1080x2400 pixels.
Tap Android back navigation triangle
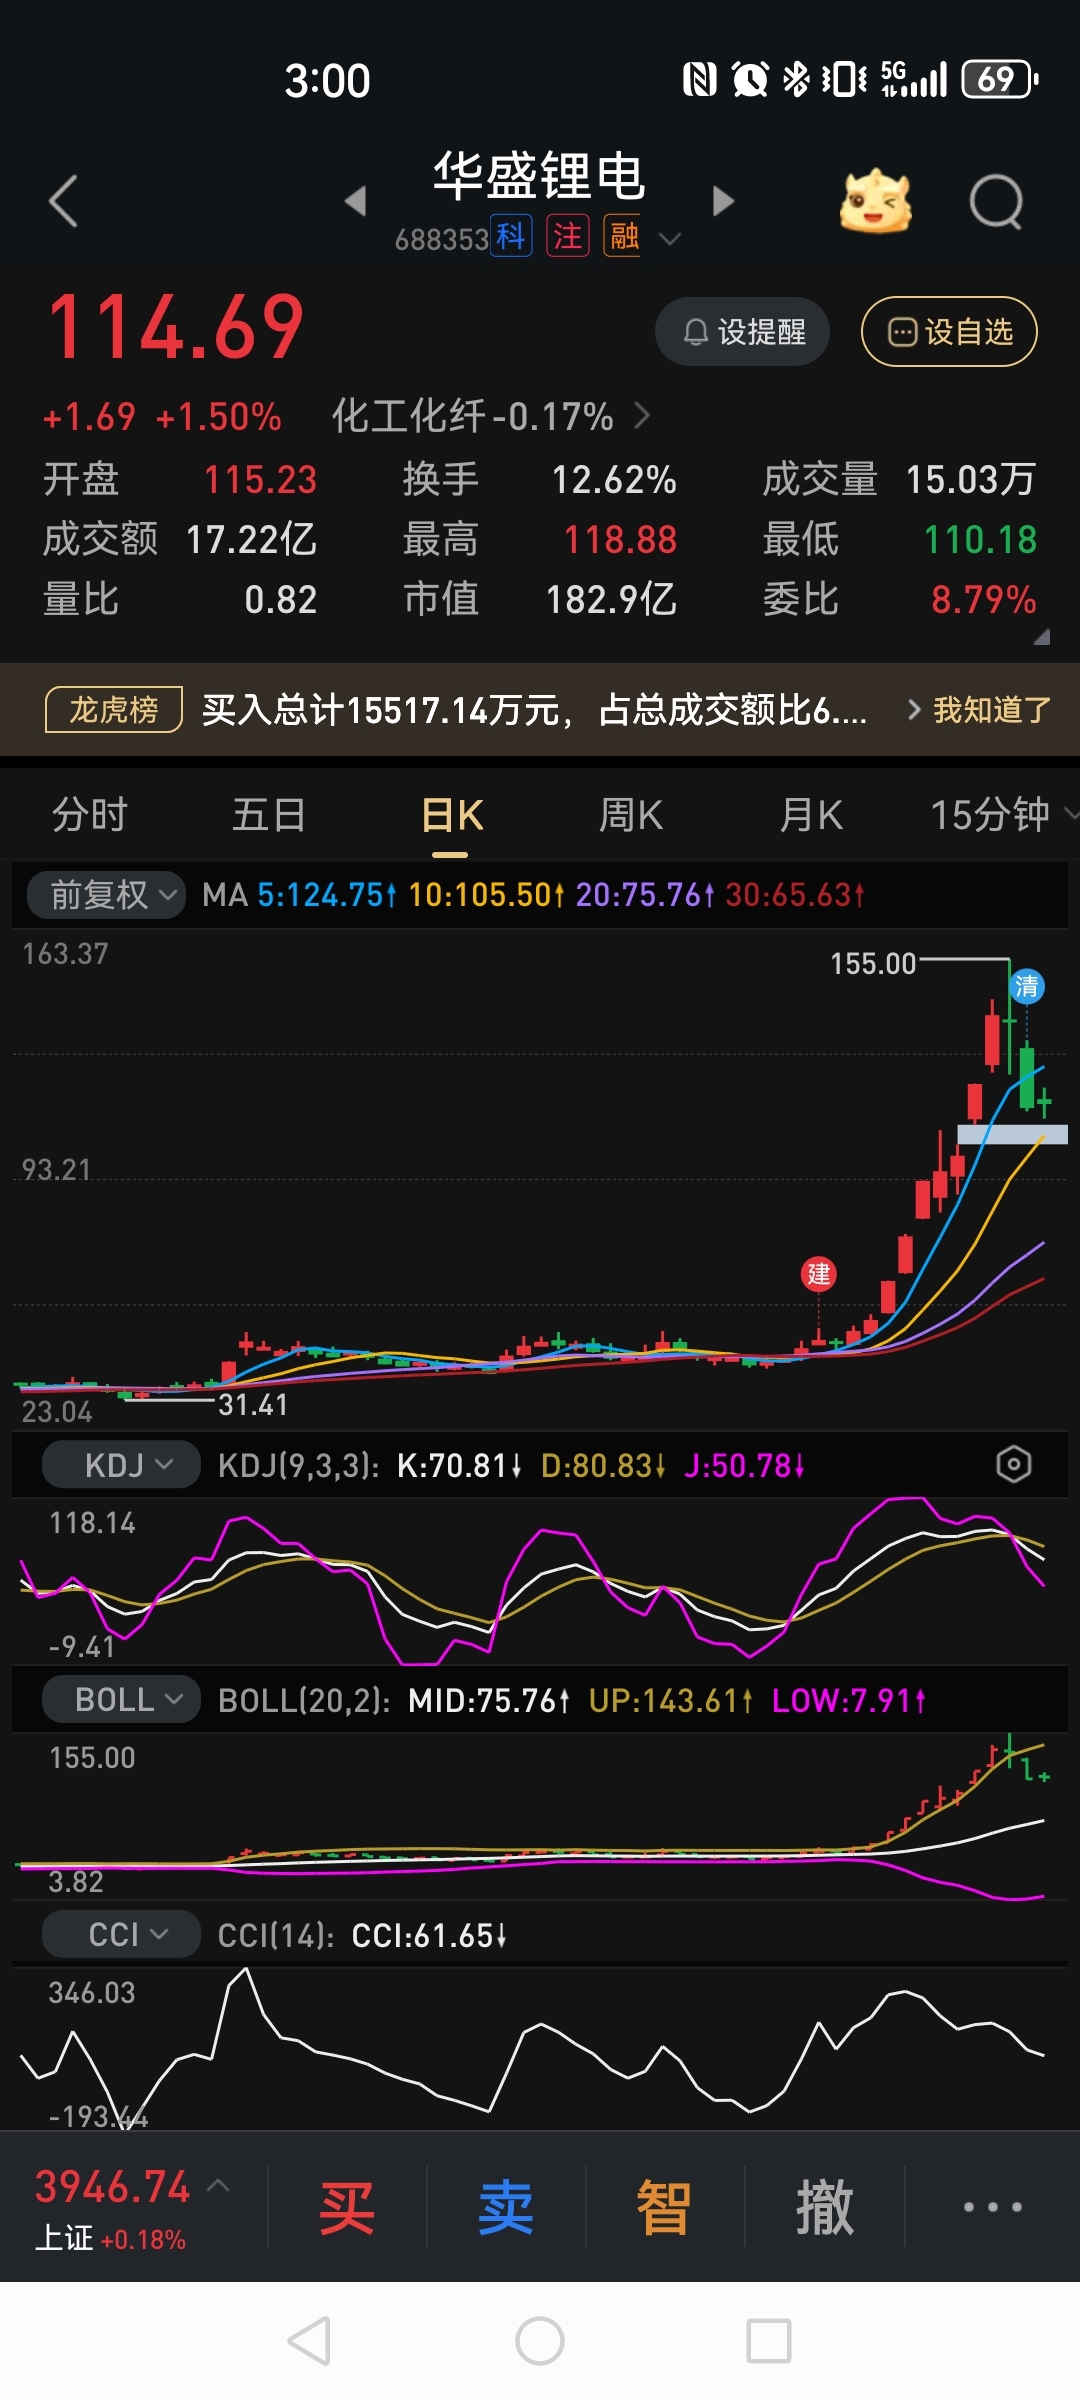[x=309, y=2341]
